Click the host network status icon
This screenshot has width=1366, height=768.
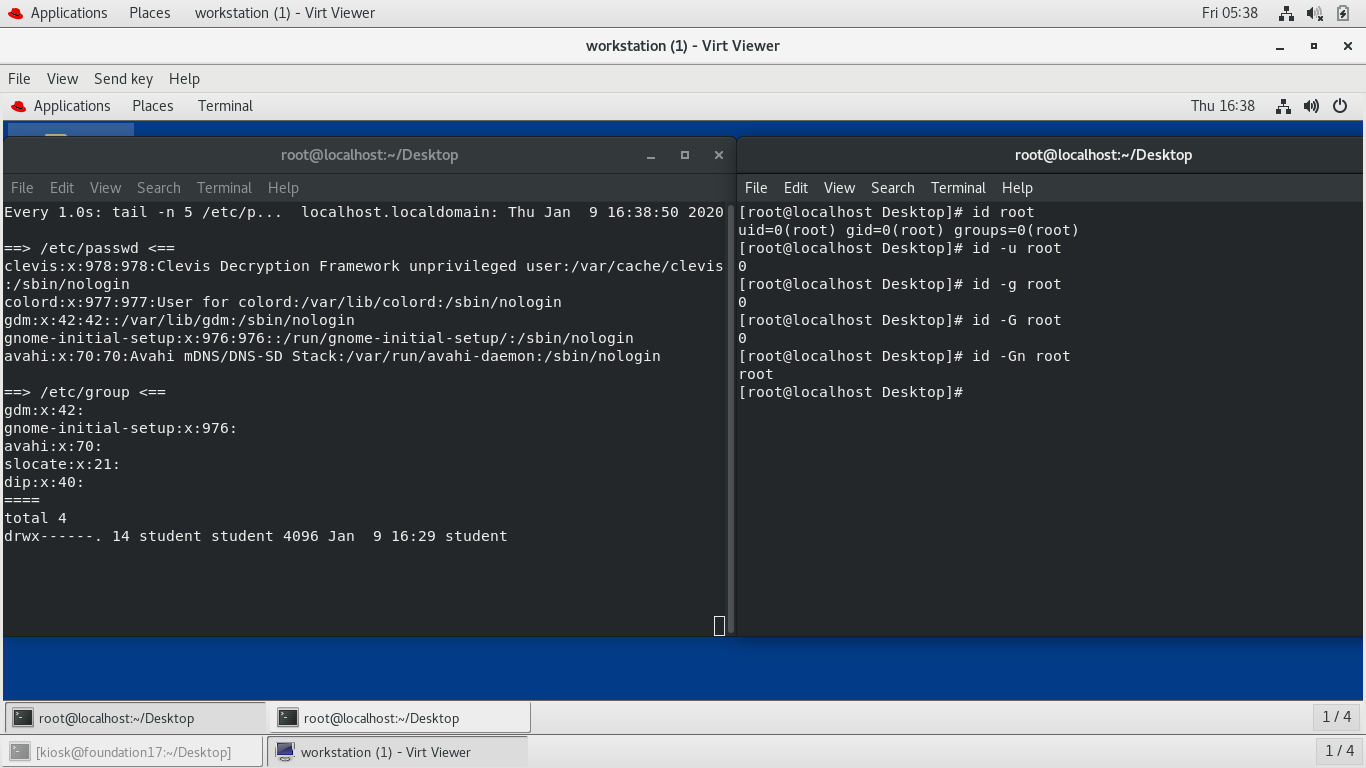pyautogui.click(x=1287, y=13)
